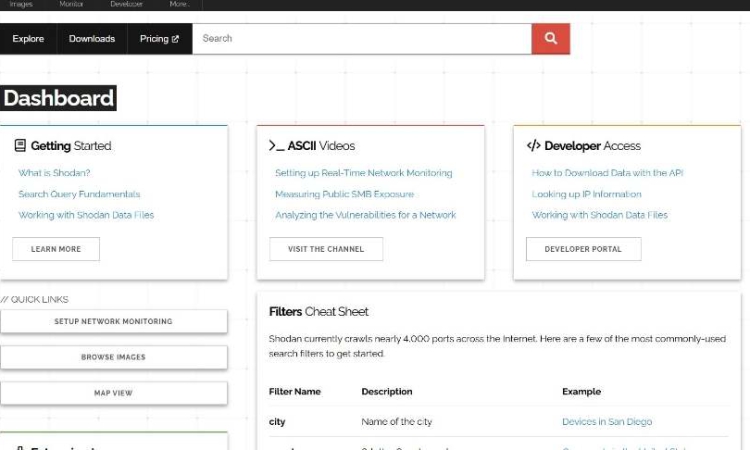Click the Visit the Channel button
This screenshot has width=750, height=450.
(x=326, y=249)
